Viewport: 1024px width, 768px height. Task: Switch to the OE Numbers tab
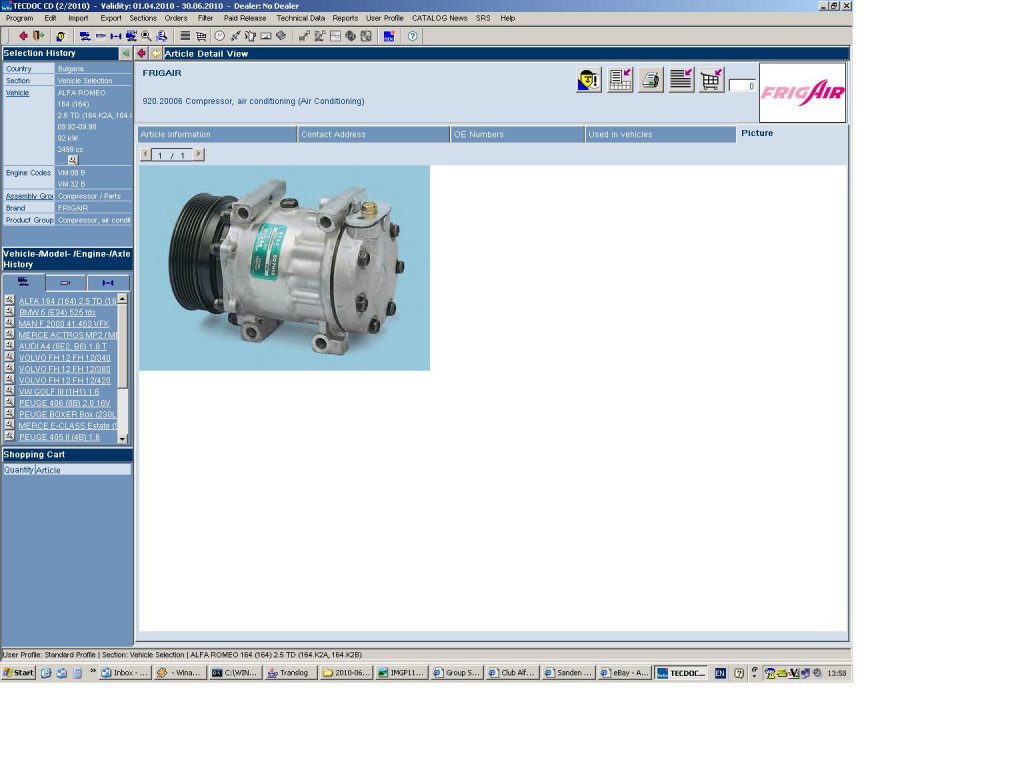pos(517,134)
